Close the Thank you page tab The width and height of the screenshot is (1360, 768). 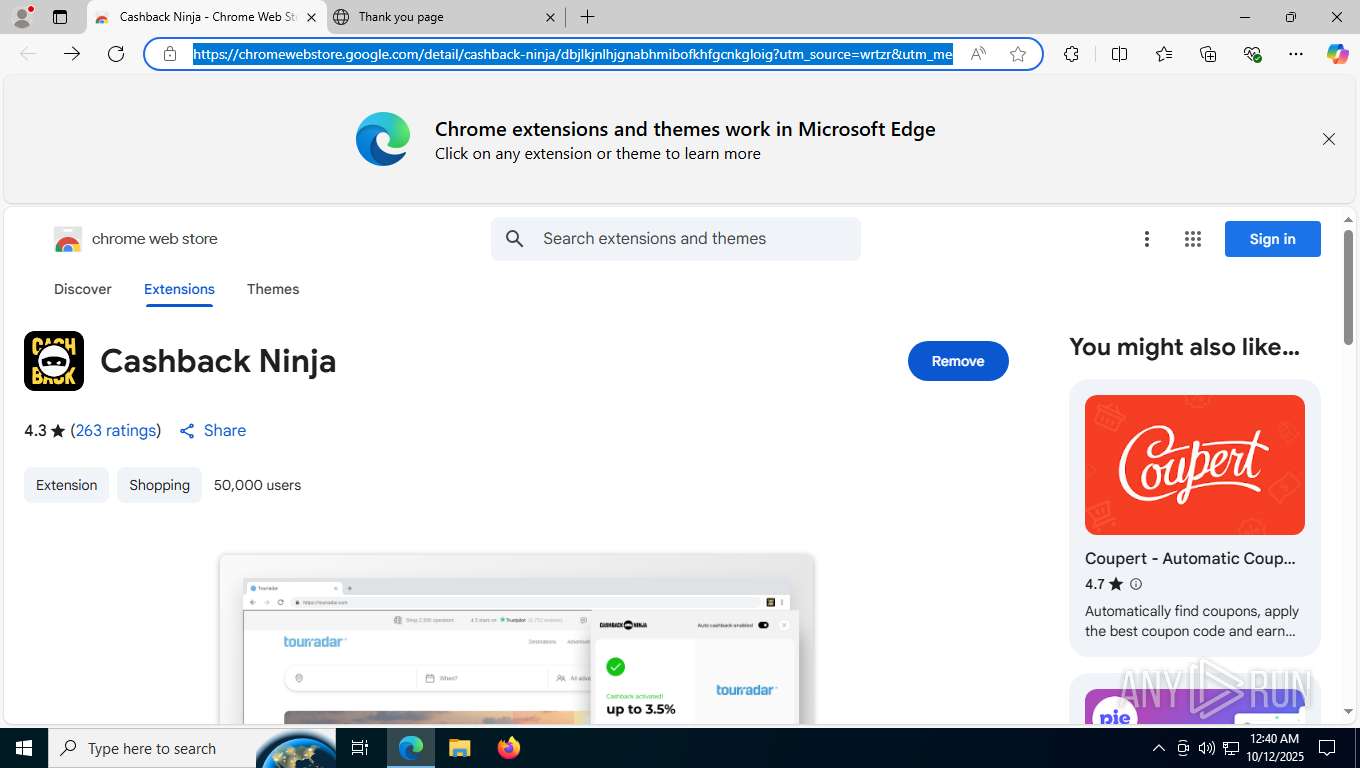pos(551,17)
